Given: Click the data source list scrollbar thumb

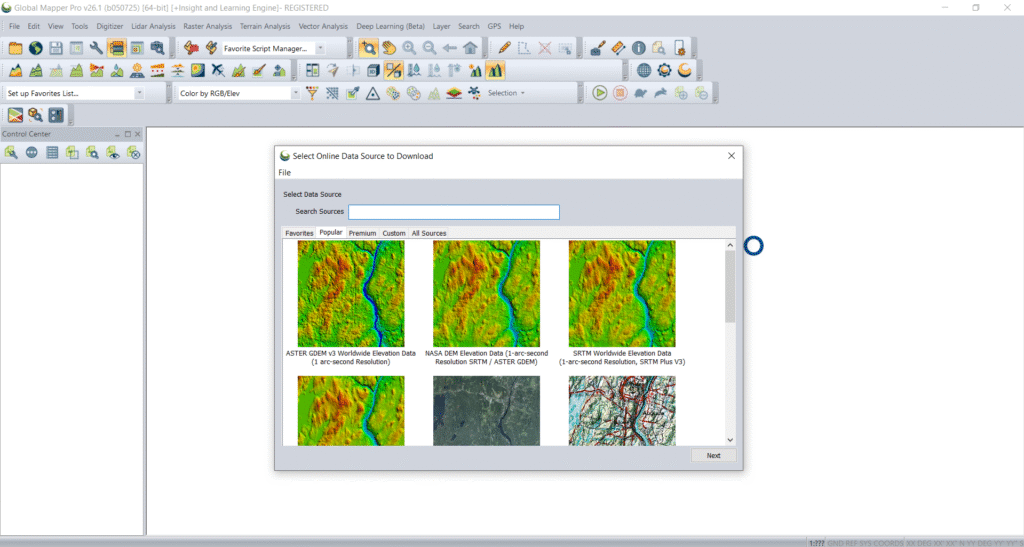Looking at the screenshot, I should [730, 287].
